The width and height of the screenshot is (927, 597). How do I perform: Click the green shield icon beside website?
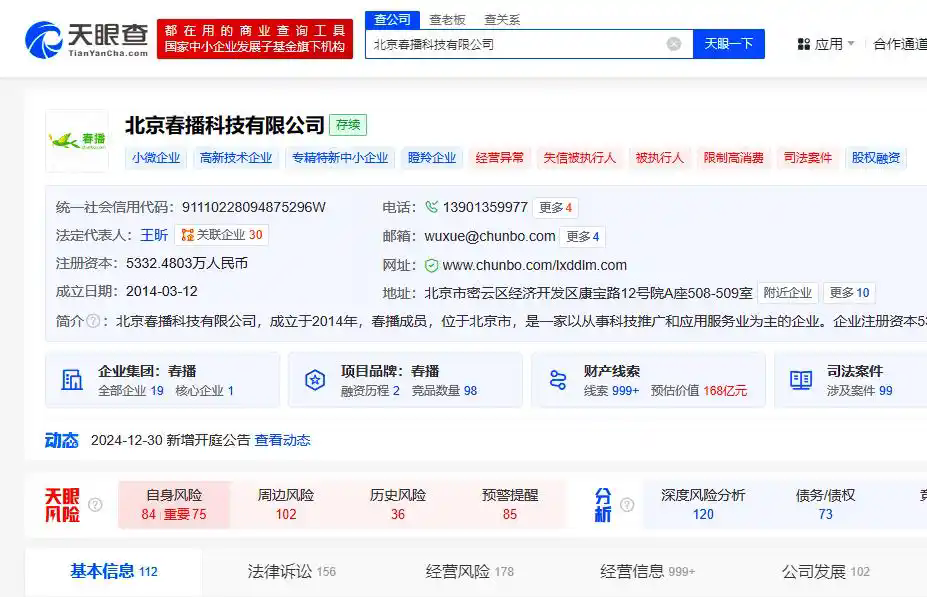click(x=432, y=265)
